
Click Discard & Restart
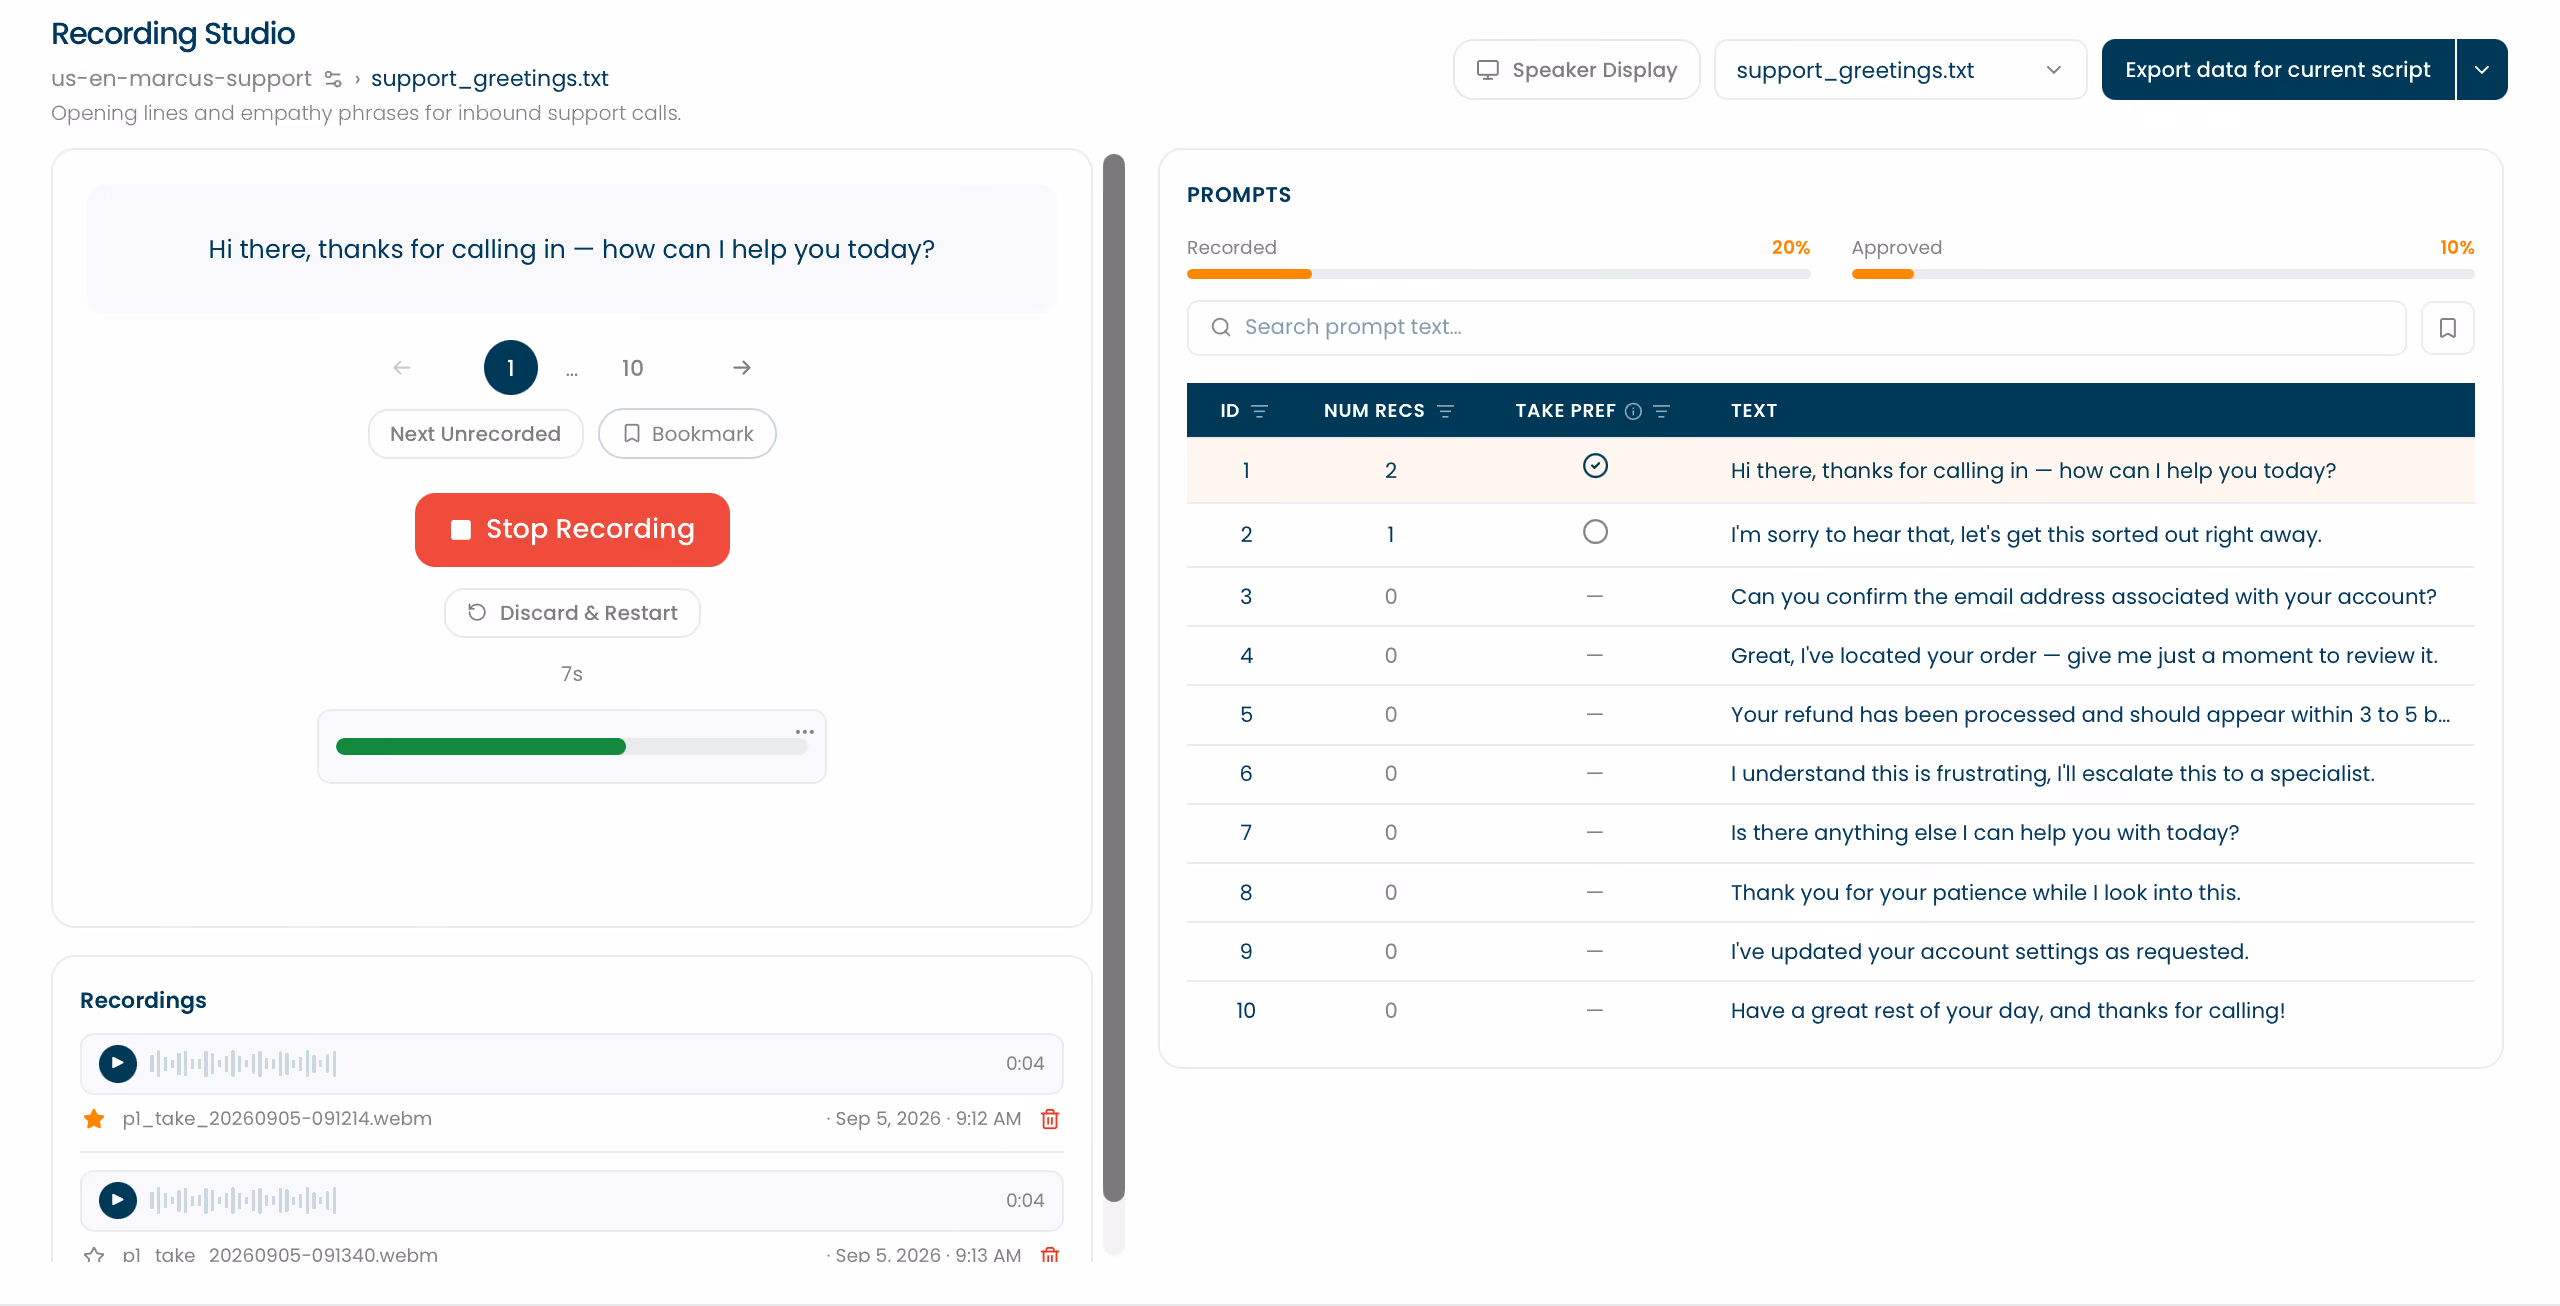point(572,613)
